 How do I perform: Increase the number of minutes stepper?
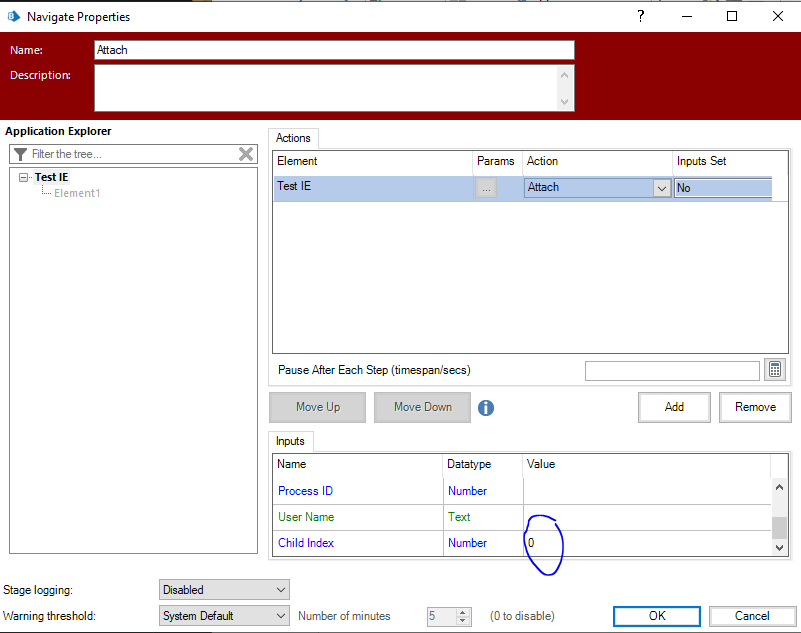point(462,612)
